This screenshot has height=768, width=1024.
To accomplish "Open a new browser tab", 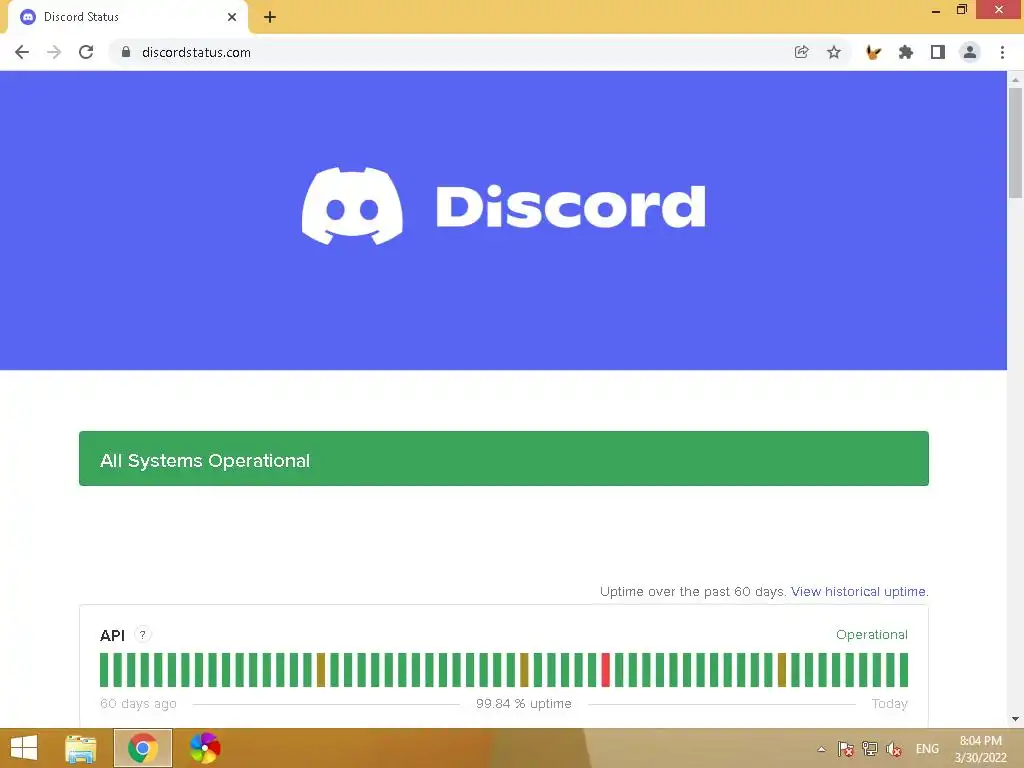I will pos(270,17).
